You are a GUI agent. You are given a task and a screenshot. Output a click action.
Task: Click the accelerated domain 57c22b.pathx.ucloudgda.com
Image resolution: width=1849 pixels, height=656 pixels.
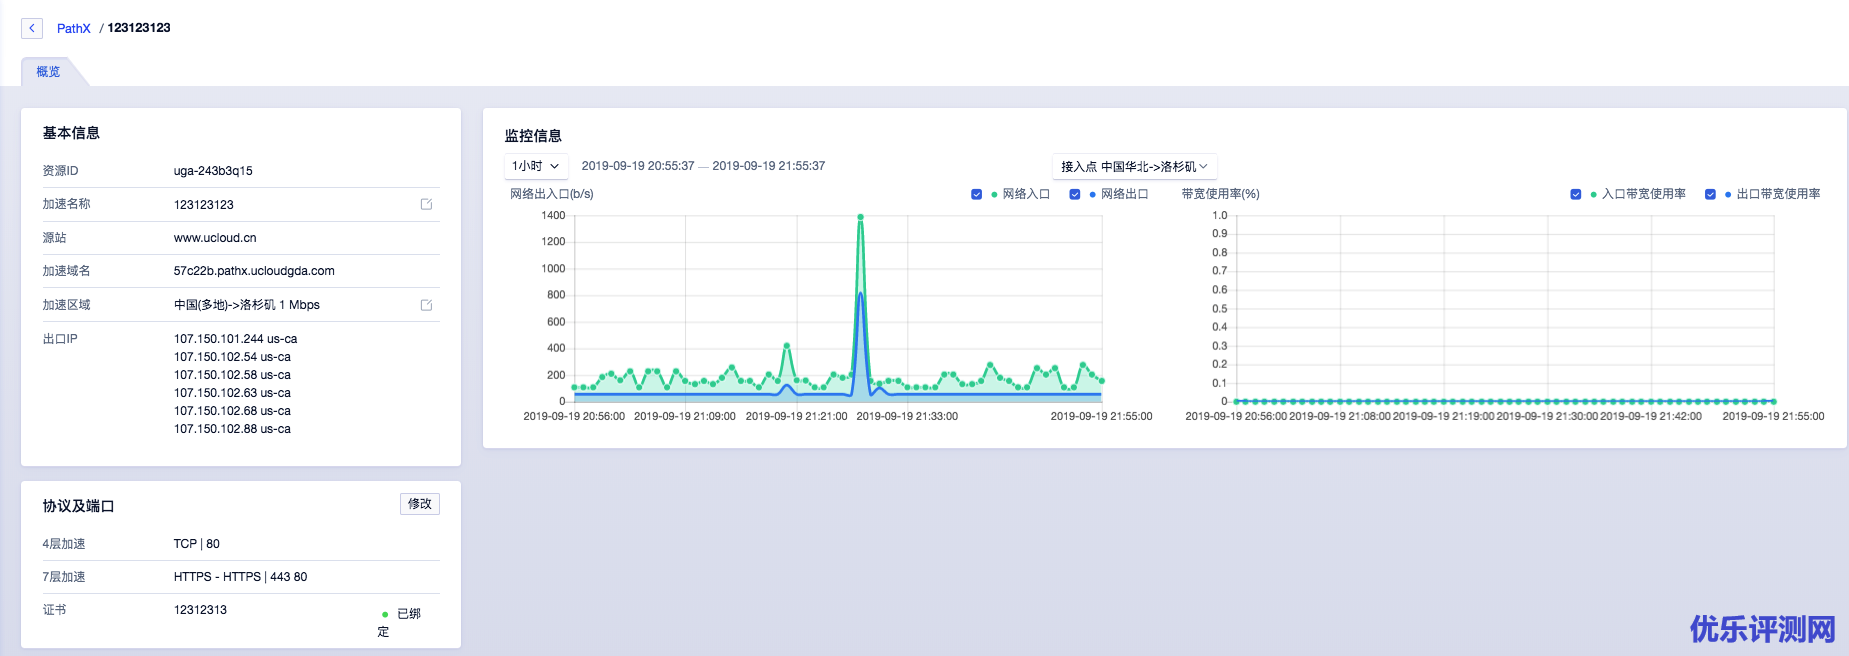(254, 271)
